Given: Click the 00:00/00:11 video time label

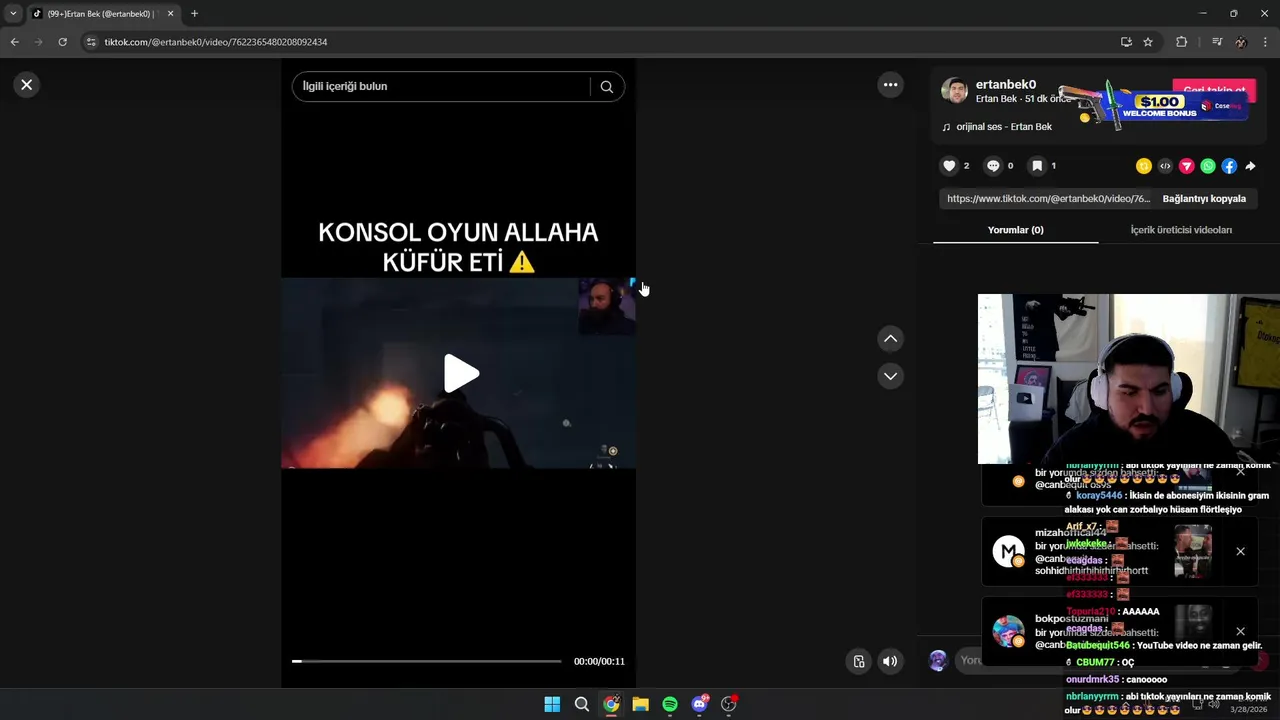Looking at the screenshot, I should [x=599, y=661].
